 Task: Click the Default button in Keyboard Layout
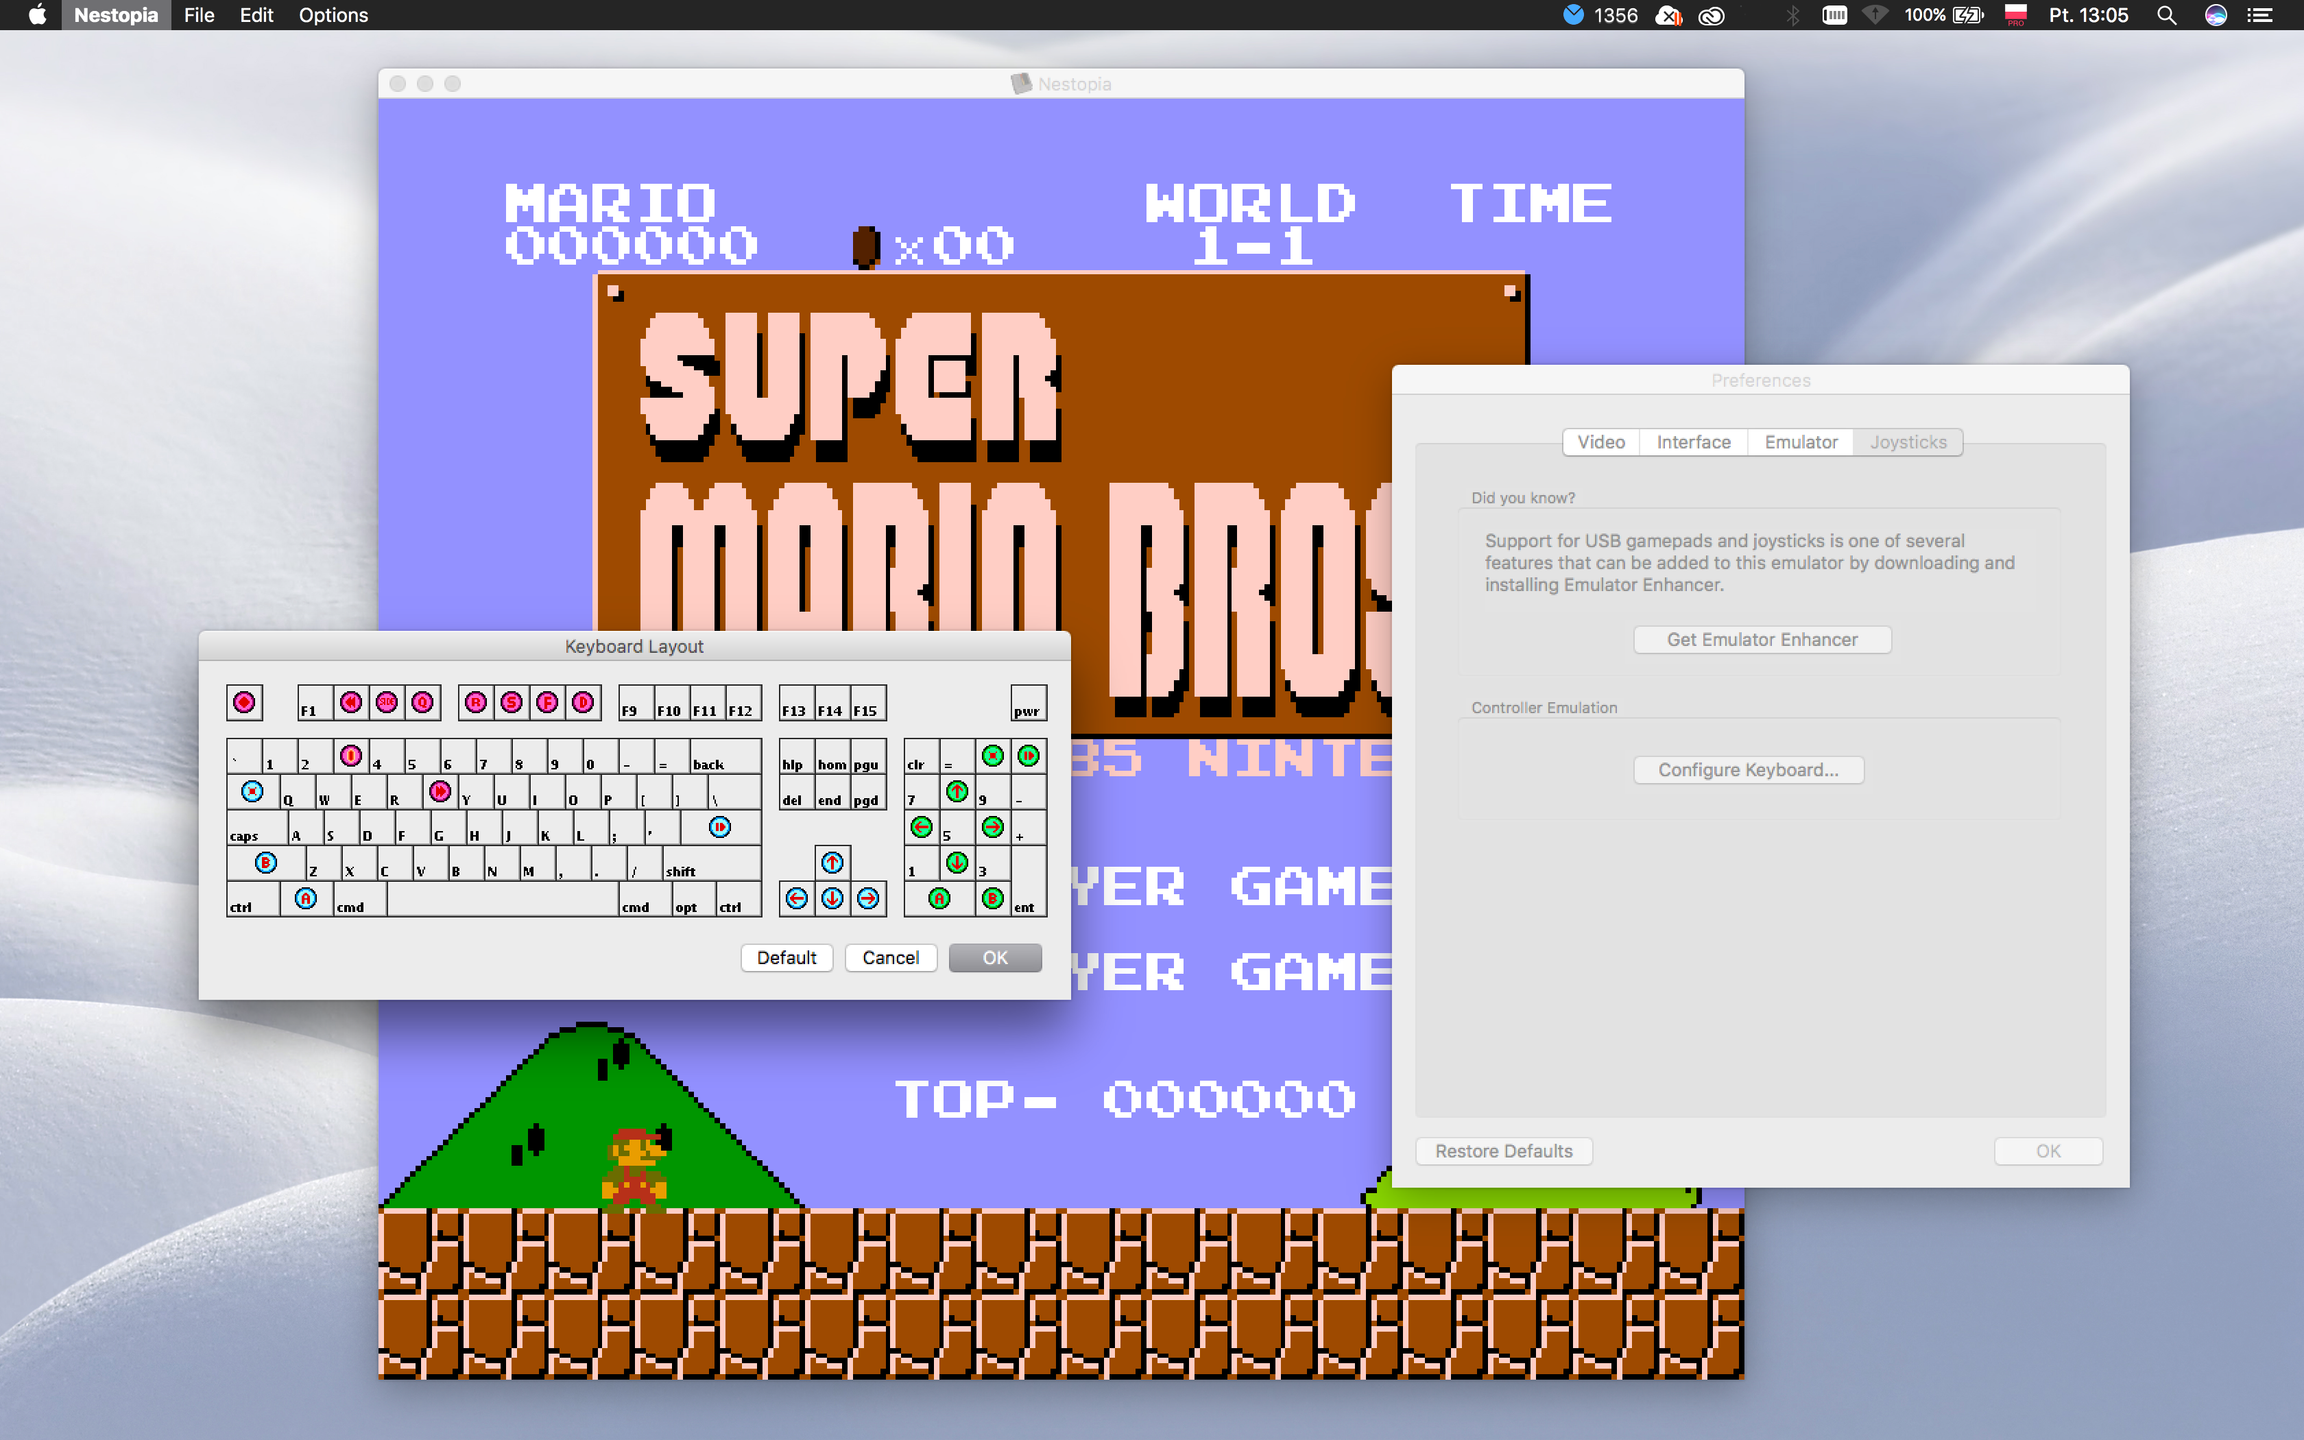(787, 958)
